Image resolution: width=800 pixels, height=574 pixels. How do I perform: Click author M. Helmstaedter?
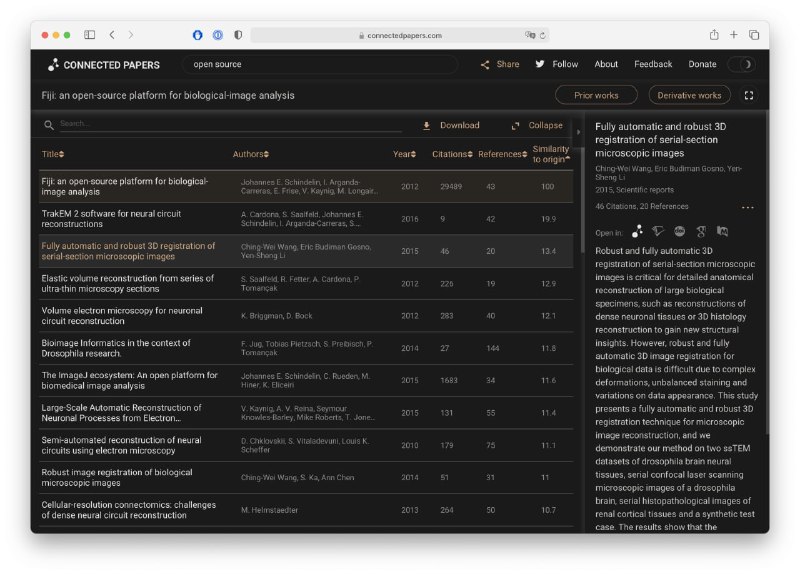click(x=269, y=510)
